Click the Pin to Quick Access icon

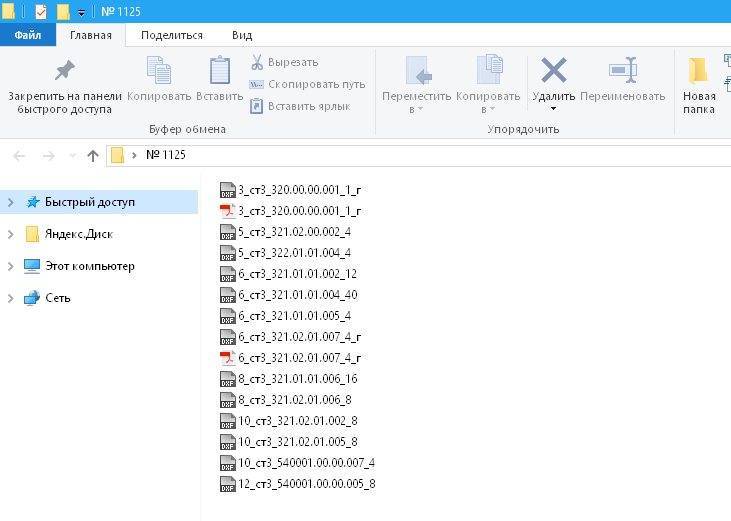pos(64,71)
